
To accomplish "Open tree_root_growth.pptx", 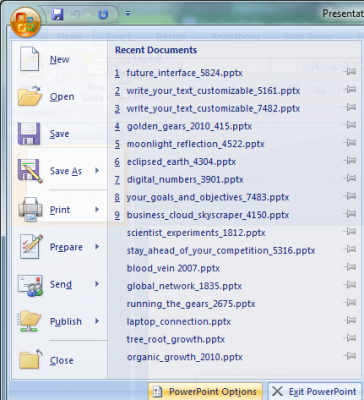I will (x=176, y=339).
